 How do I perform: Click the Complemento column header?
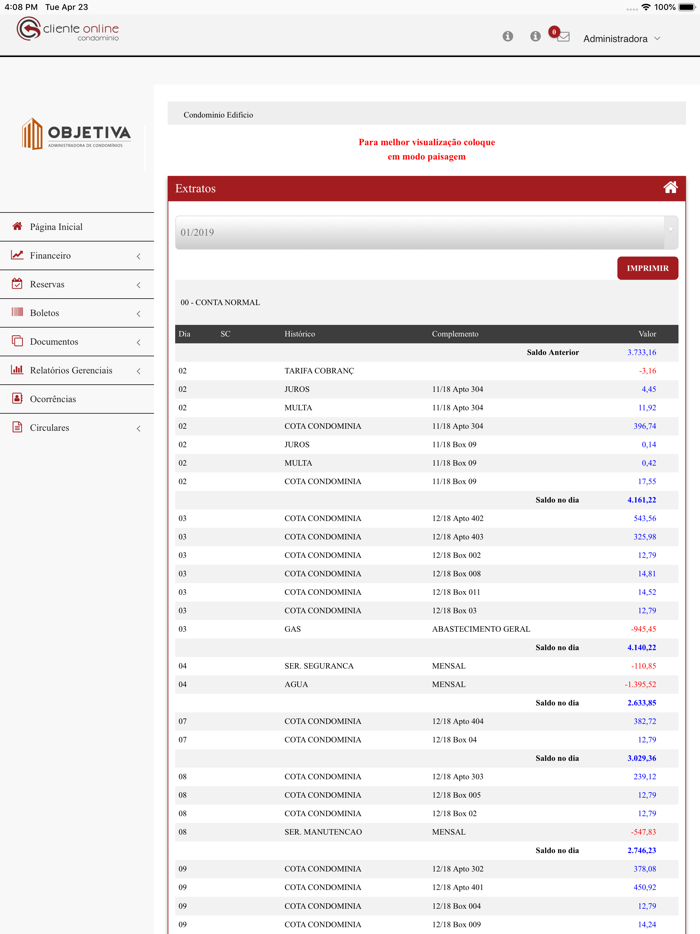point(455,334)
